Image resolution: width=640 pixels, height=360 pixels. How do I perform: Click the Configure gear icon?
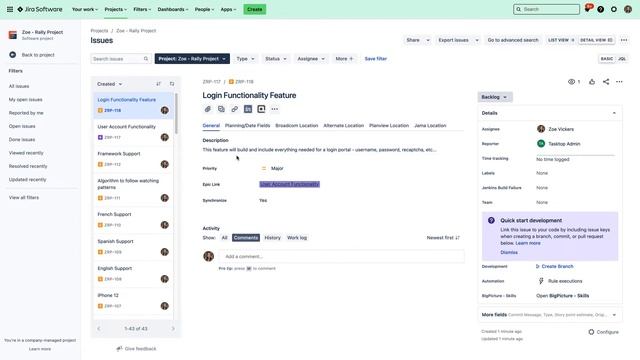[591, 332]
